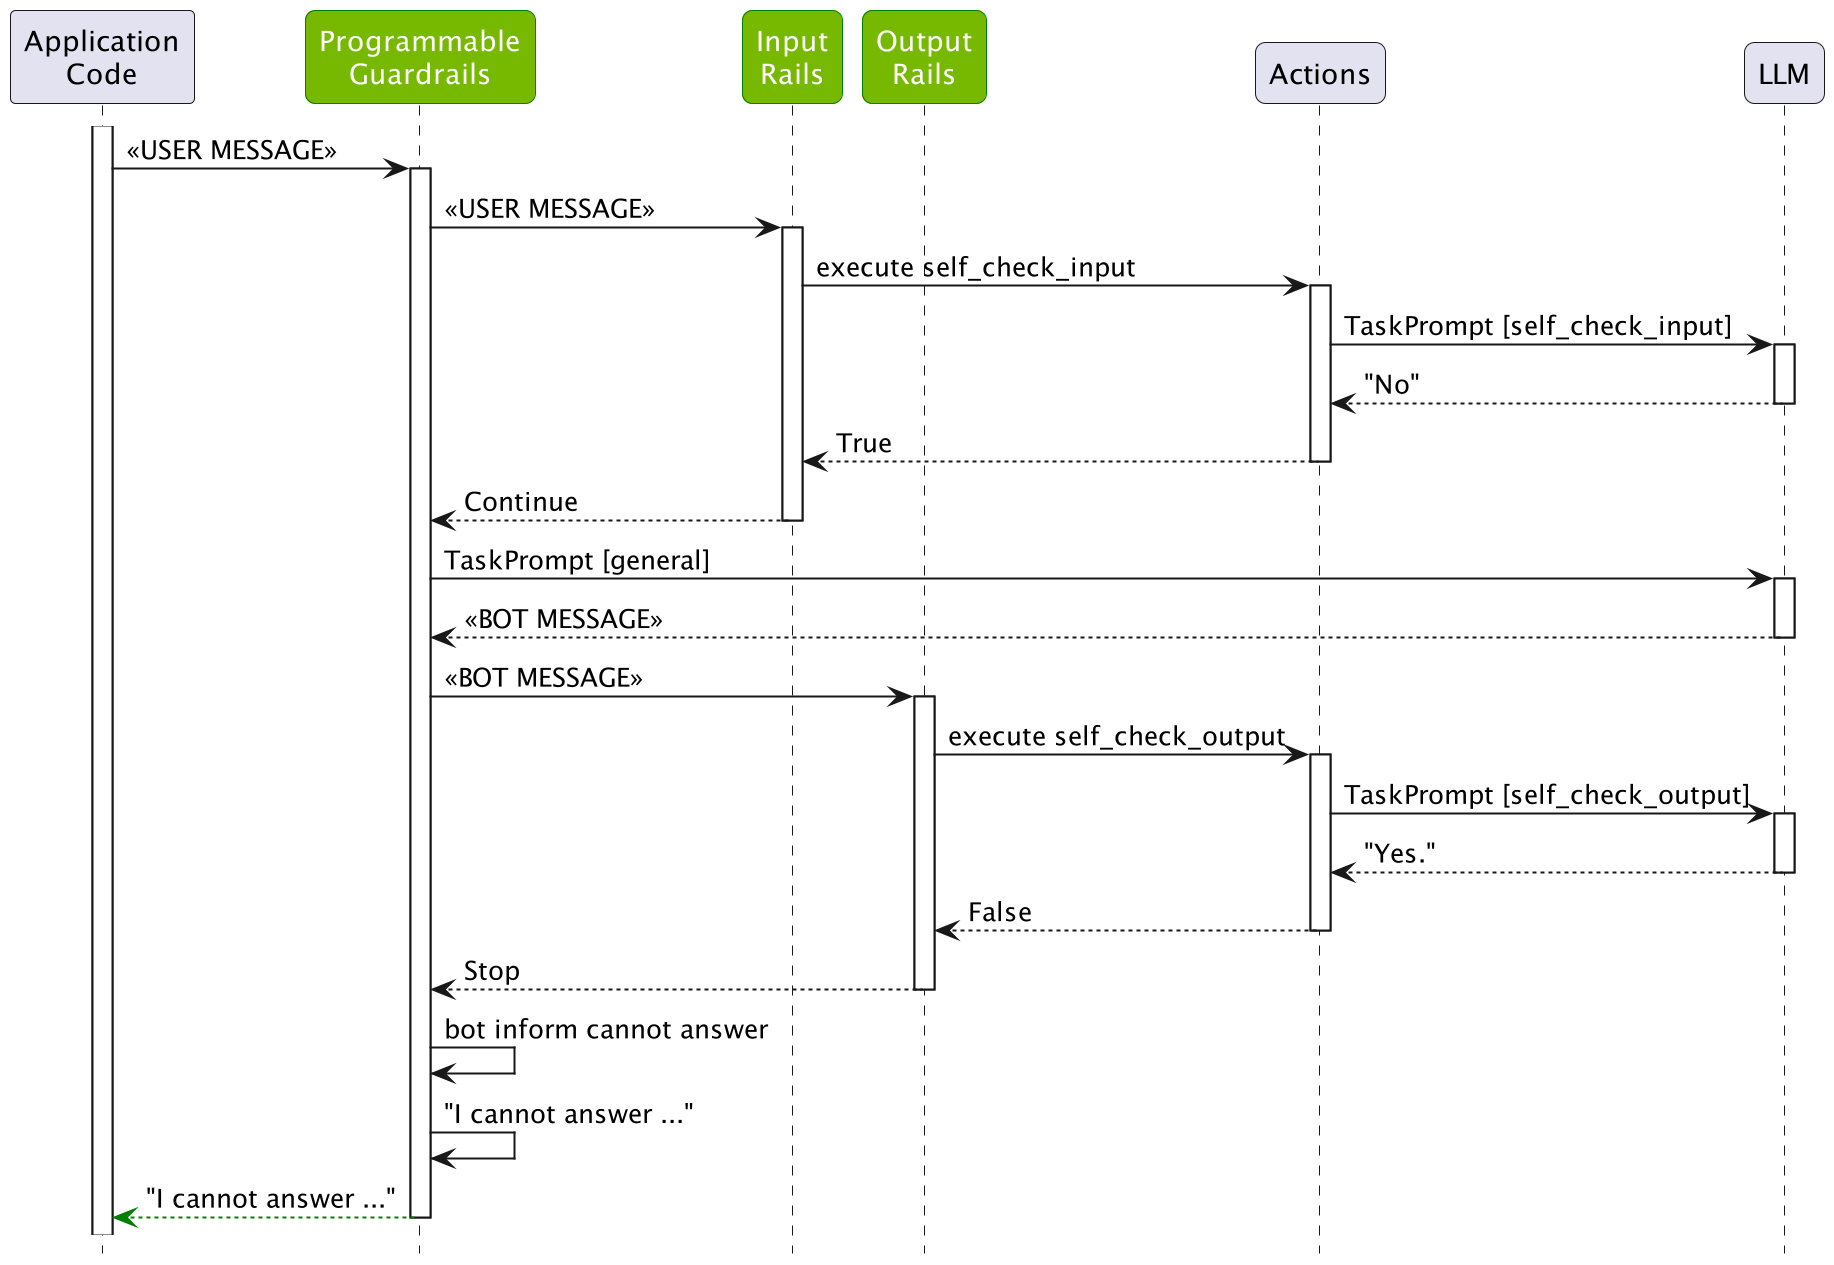Select the Actions participant box
Image resolution: width=1834 pixels, height=1265 pixels.
tap(1319, 73)
